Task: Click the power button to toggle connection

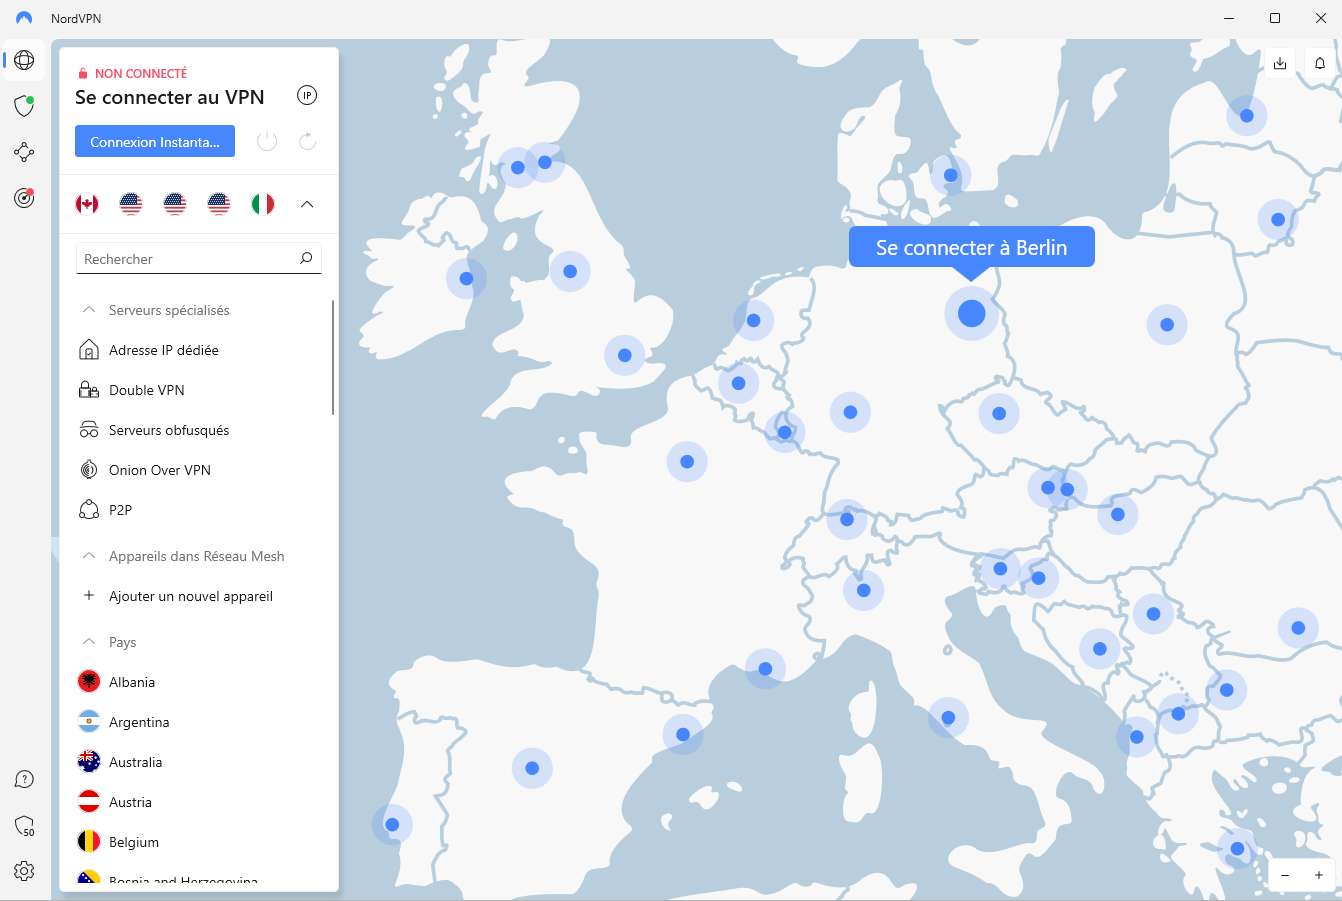Action: (x=267, y=141)
